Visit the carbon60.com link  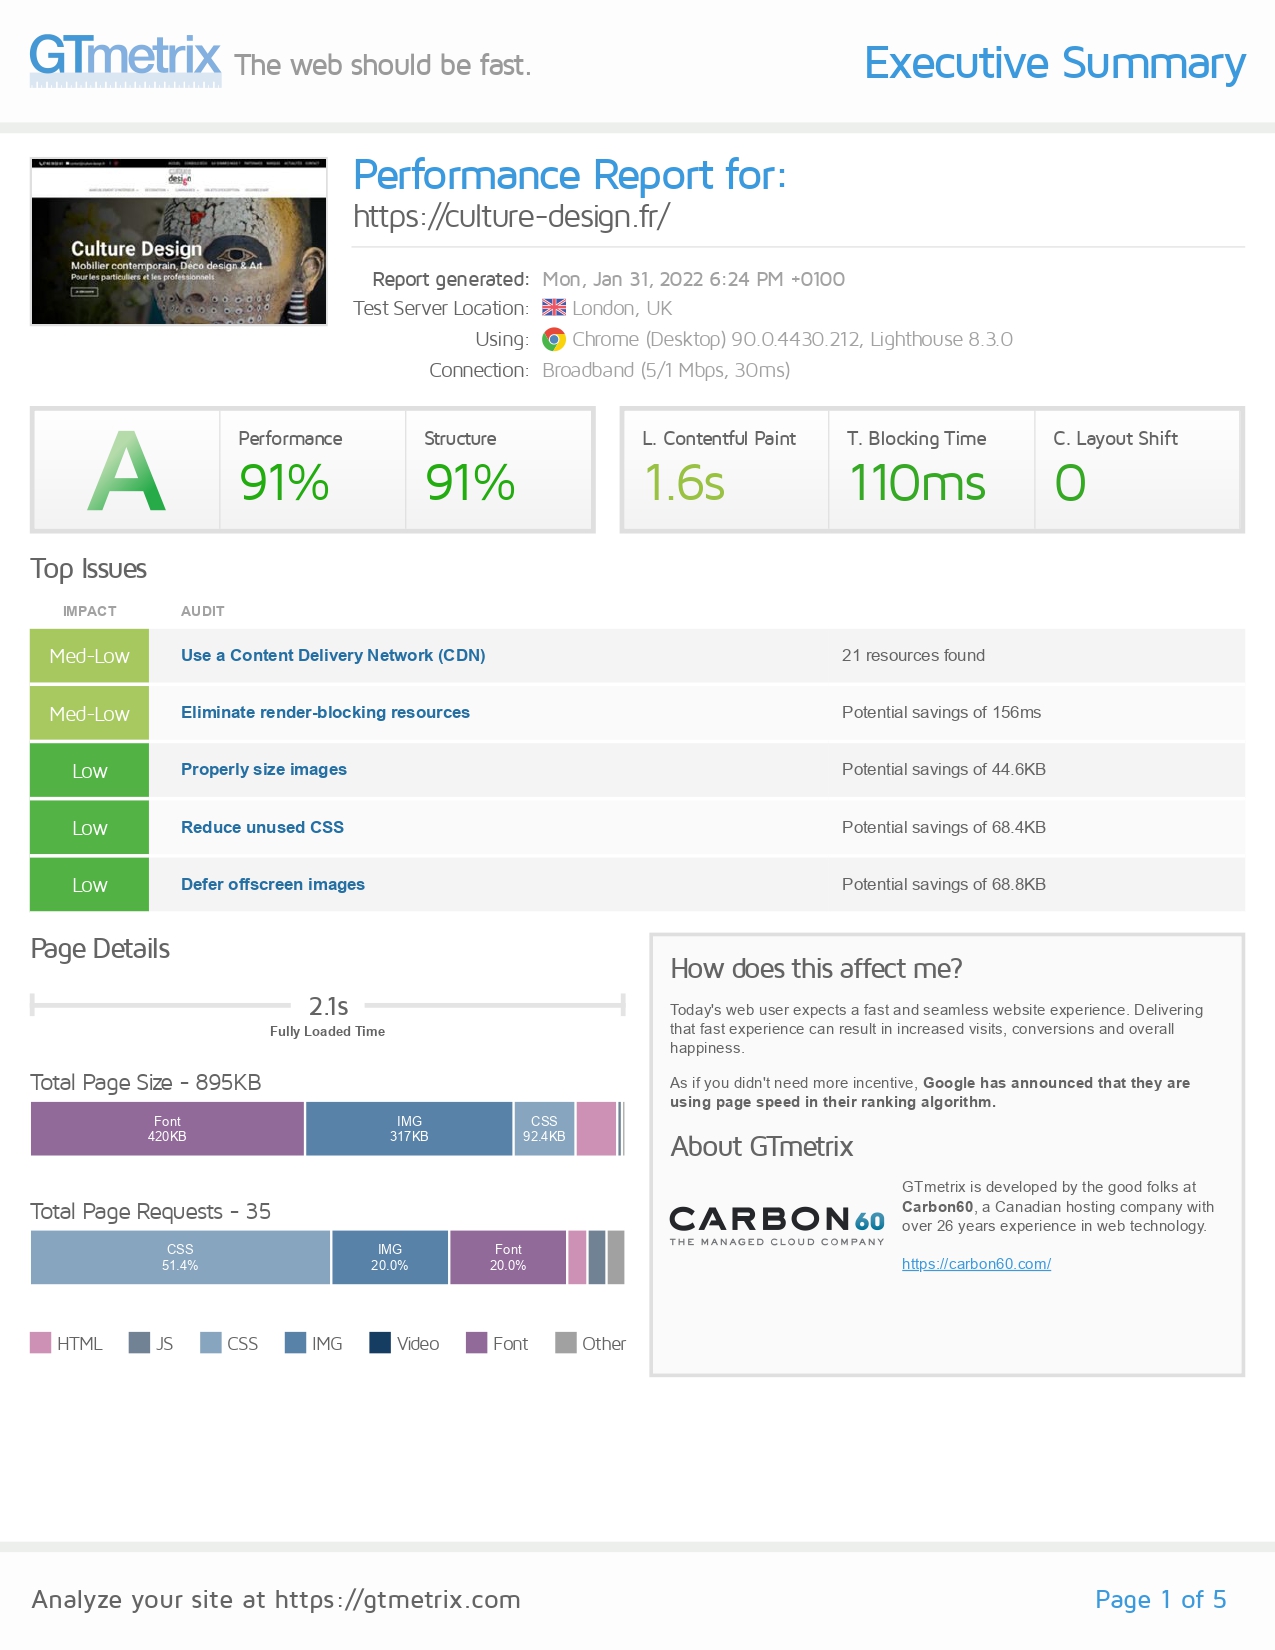pyautogui.click(x=976, y=1264)
